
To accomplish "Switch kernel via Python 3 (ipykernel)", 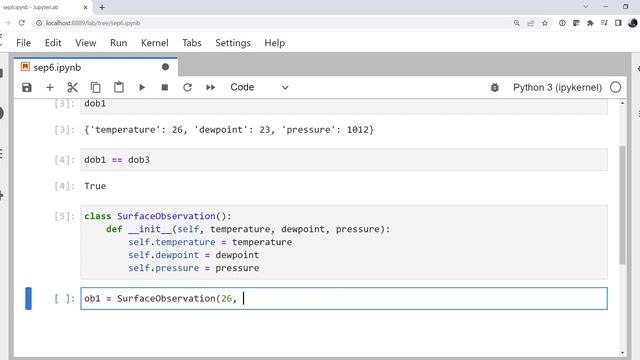I will (557, 87).
